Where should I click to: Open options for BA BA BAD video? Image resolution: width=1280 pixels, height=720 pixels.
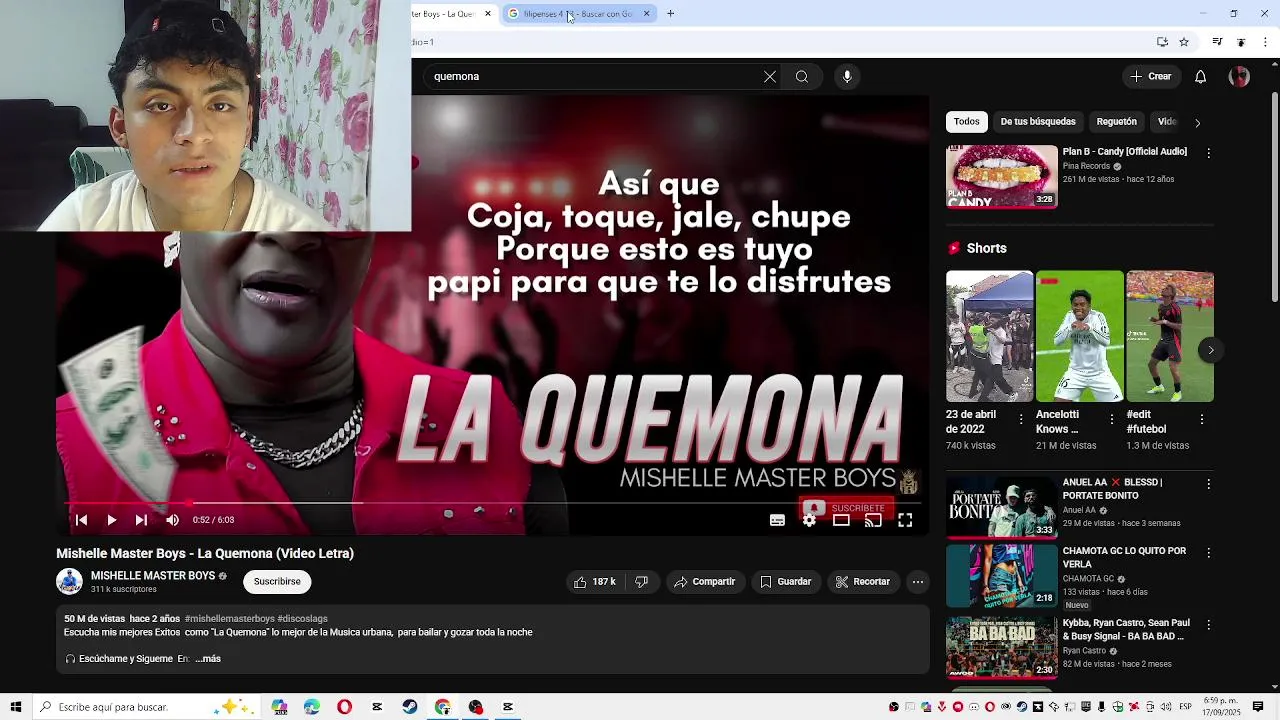1208,625
